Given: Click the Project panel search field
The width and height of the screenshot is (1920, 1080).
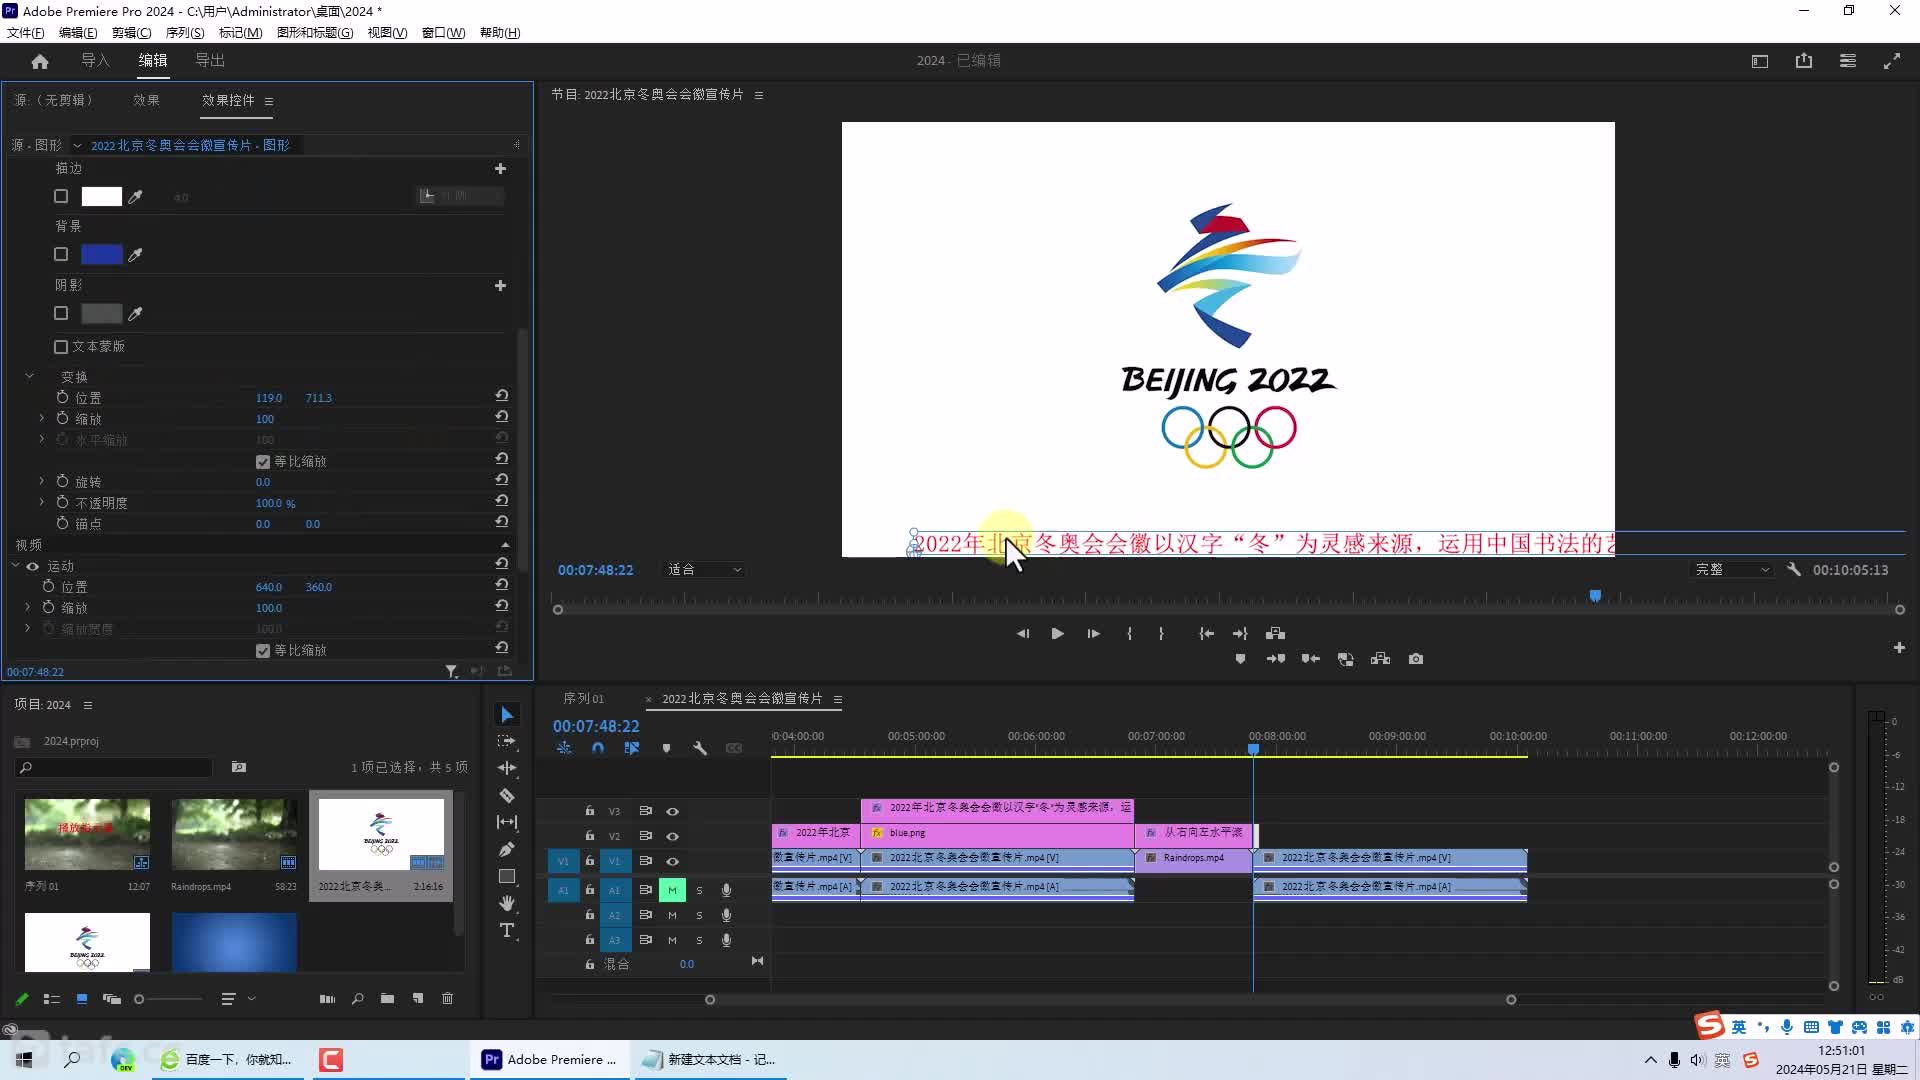Looking at the screenshot, I should 115,767.
